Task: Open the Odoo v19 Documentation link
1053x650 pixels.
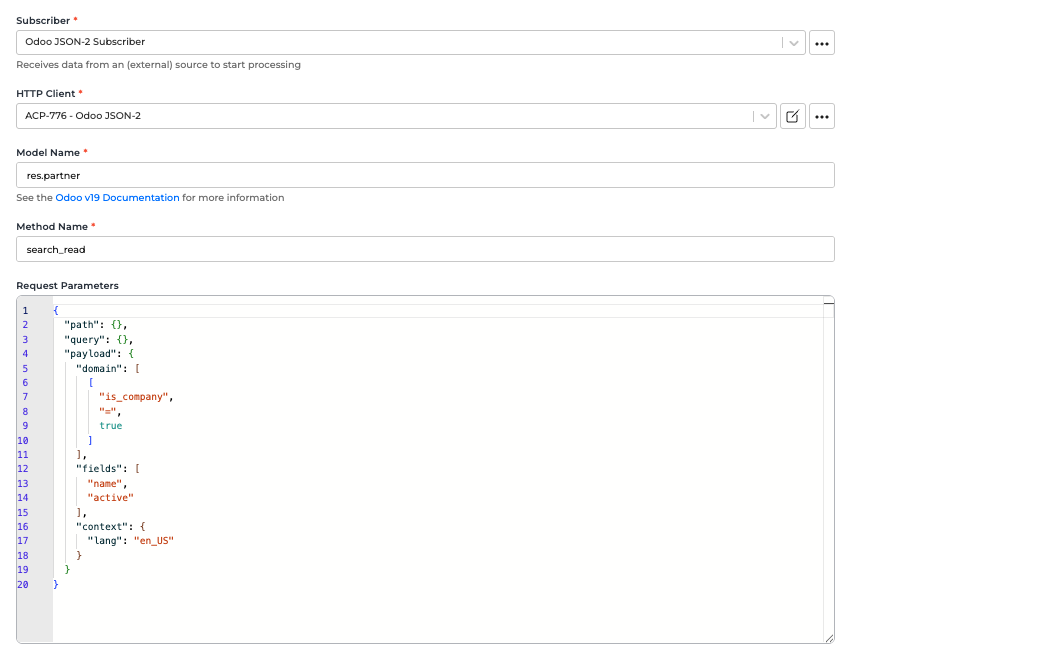Action: point(118,198)
